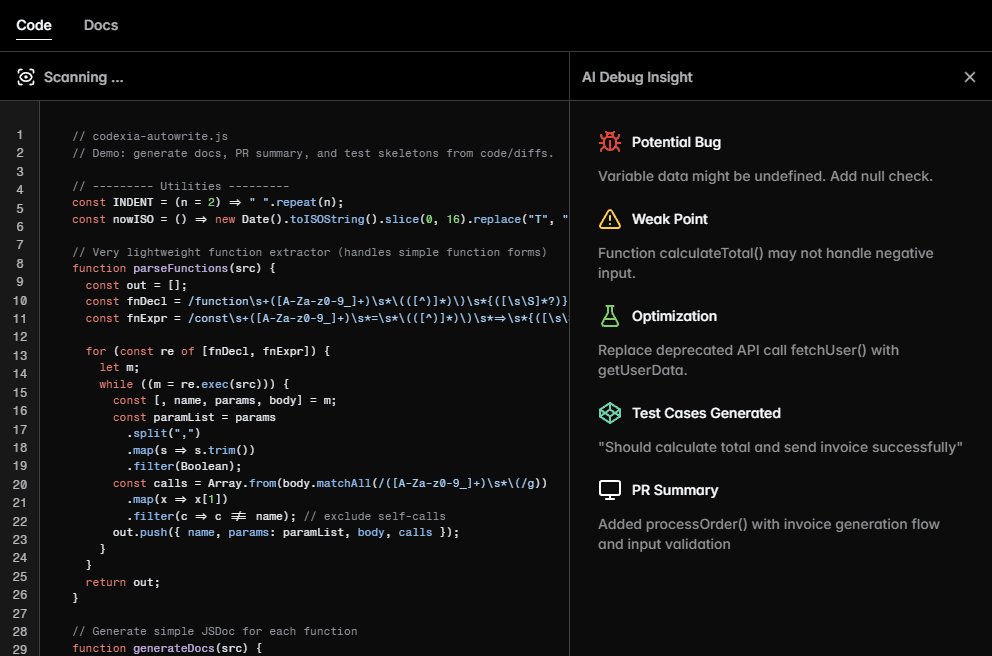Select the Potential Bug heading
Screen dimensions: 992x656
(x=676, y=142)
